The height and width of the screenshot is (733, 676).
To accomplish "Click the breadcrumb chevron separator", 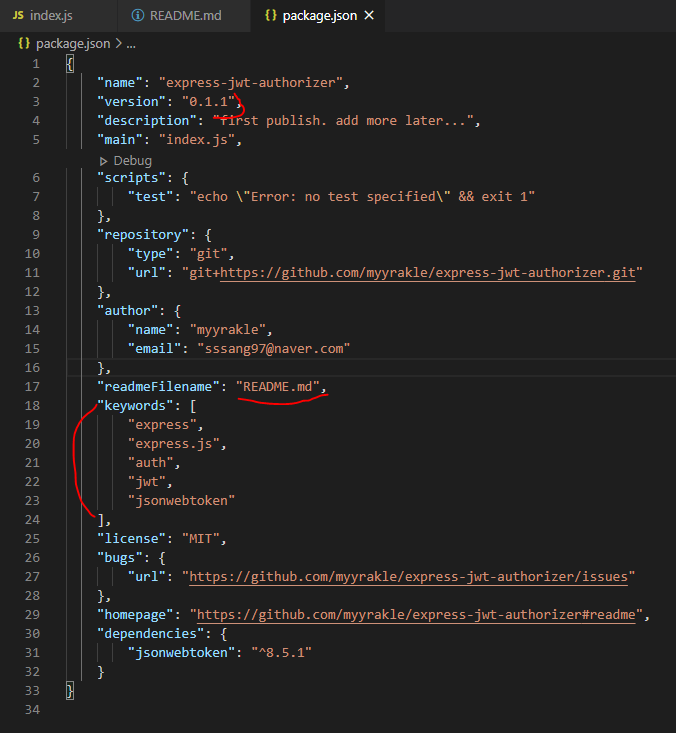I will tap(118, 43).
